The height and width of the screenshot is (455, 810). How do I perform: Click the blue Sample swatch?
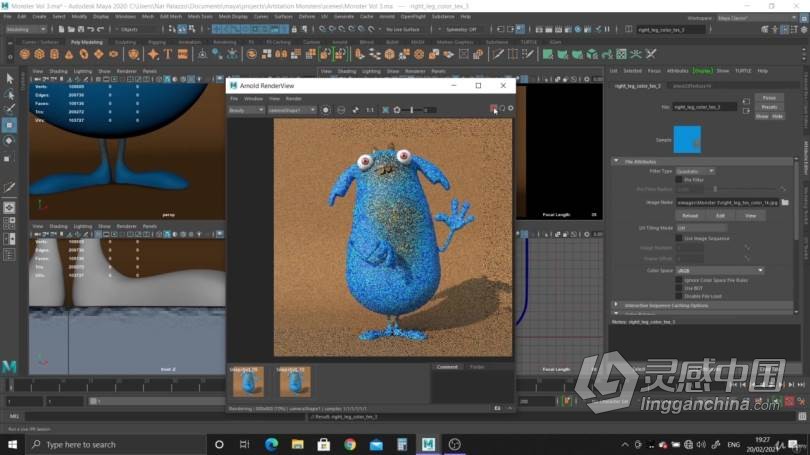[687, 139]
